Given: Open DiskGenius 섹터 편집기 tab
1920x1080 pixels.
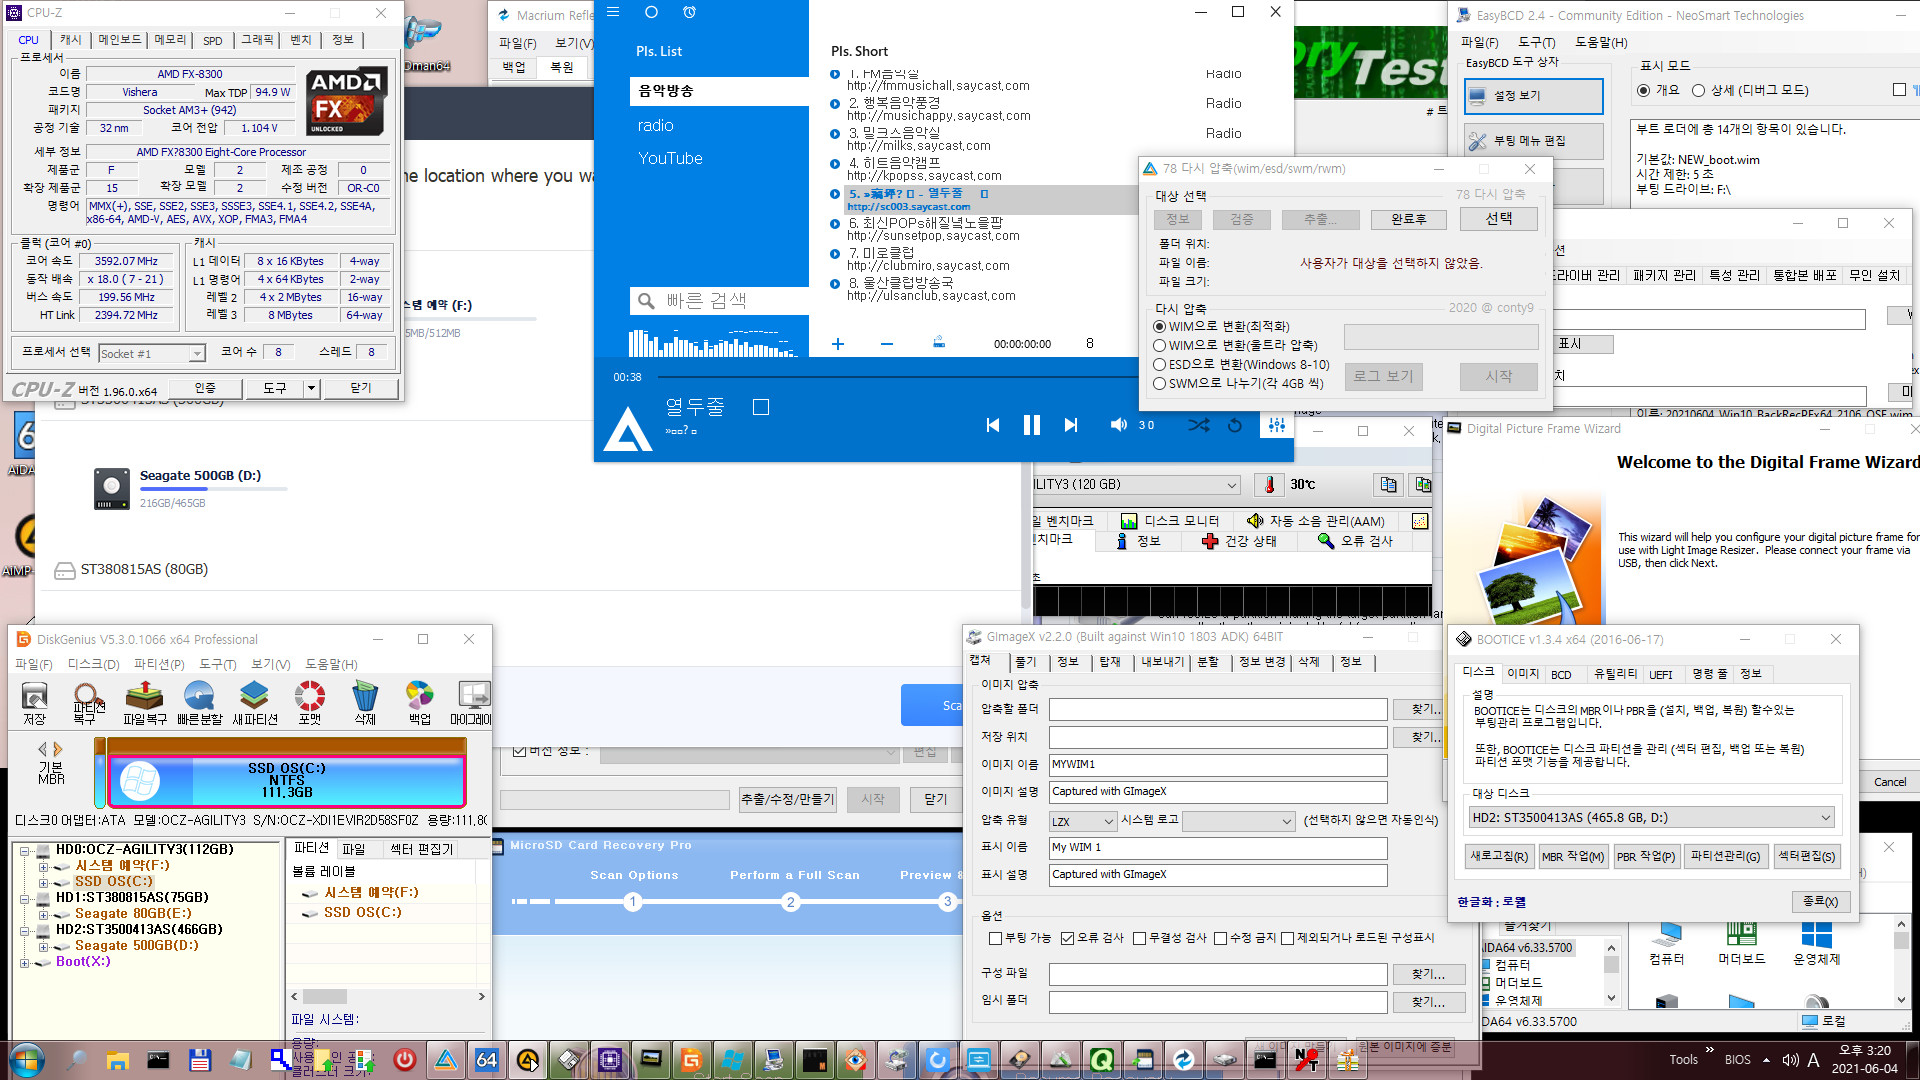Looking at the screenshot, I should [x=421, y=849].
